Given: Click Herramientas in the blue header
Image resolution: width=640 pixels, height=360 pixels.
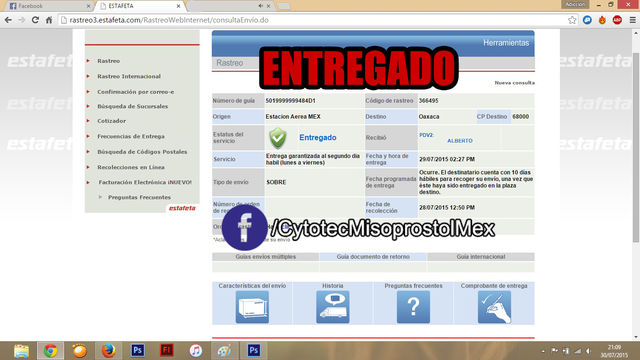Looking at the screenshot, I should [x=506, y=43].
